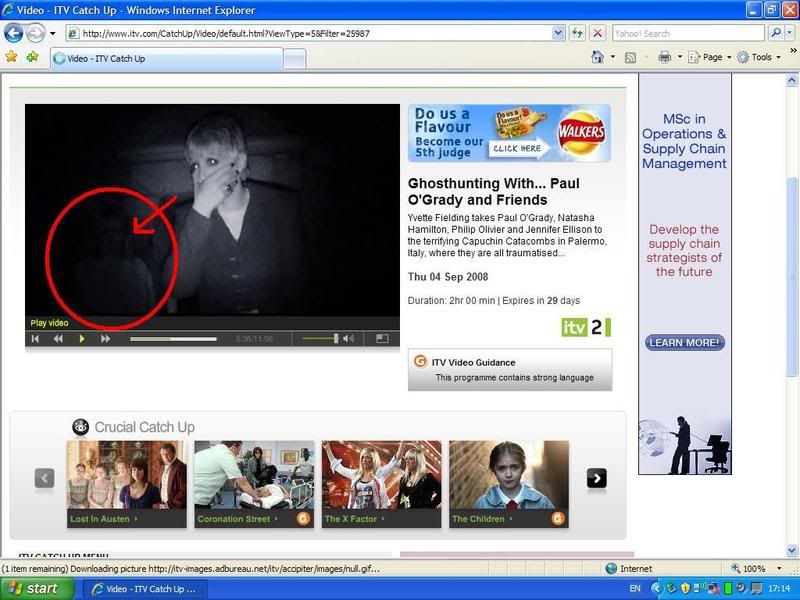
Task: Click the rewind button in video player
Action: click(x=58, y=339)
